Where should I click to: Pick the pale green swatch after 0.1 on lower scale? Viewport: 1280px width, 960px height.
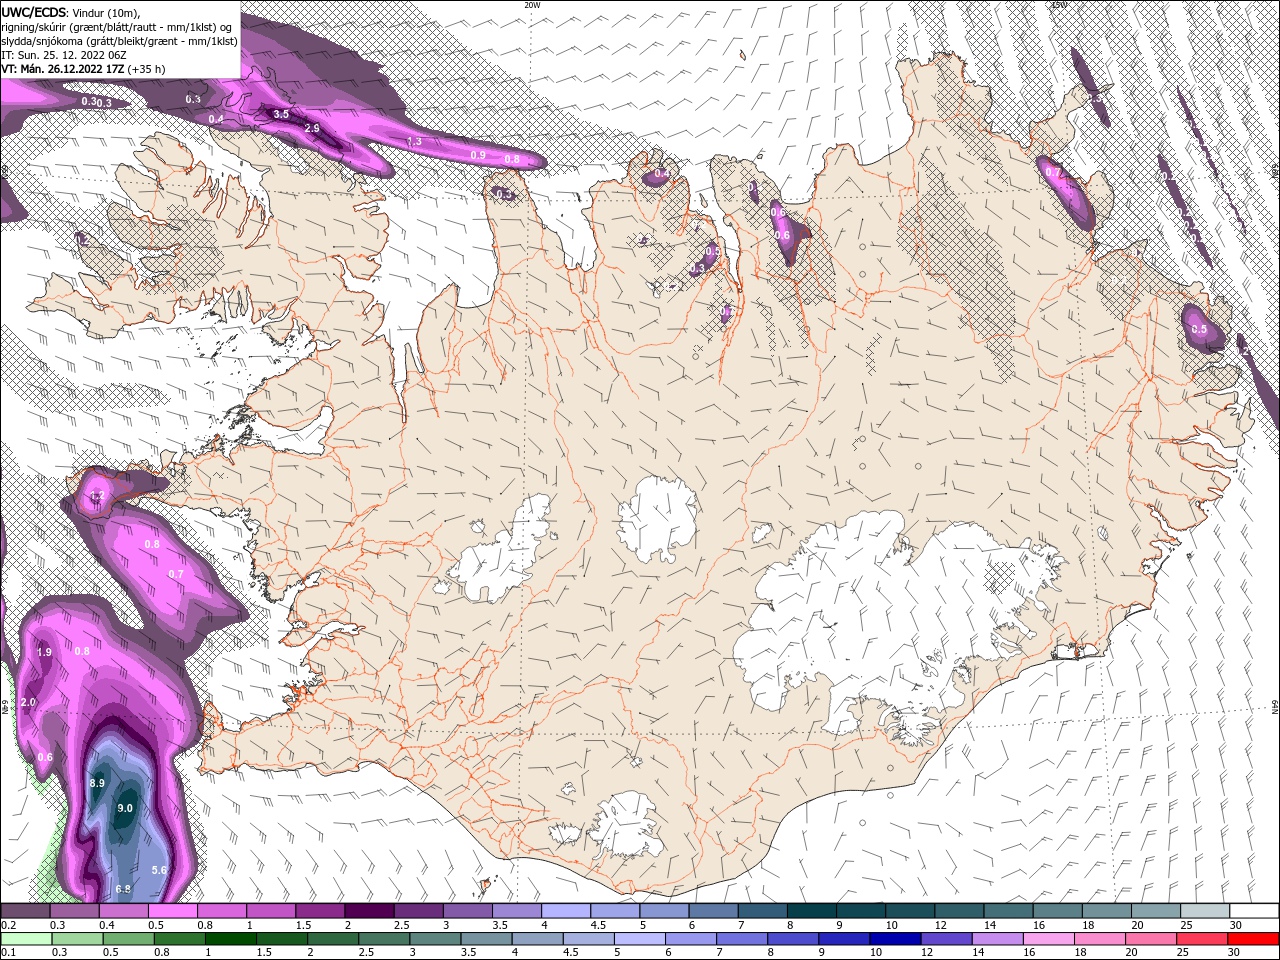[27, 939]
